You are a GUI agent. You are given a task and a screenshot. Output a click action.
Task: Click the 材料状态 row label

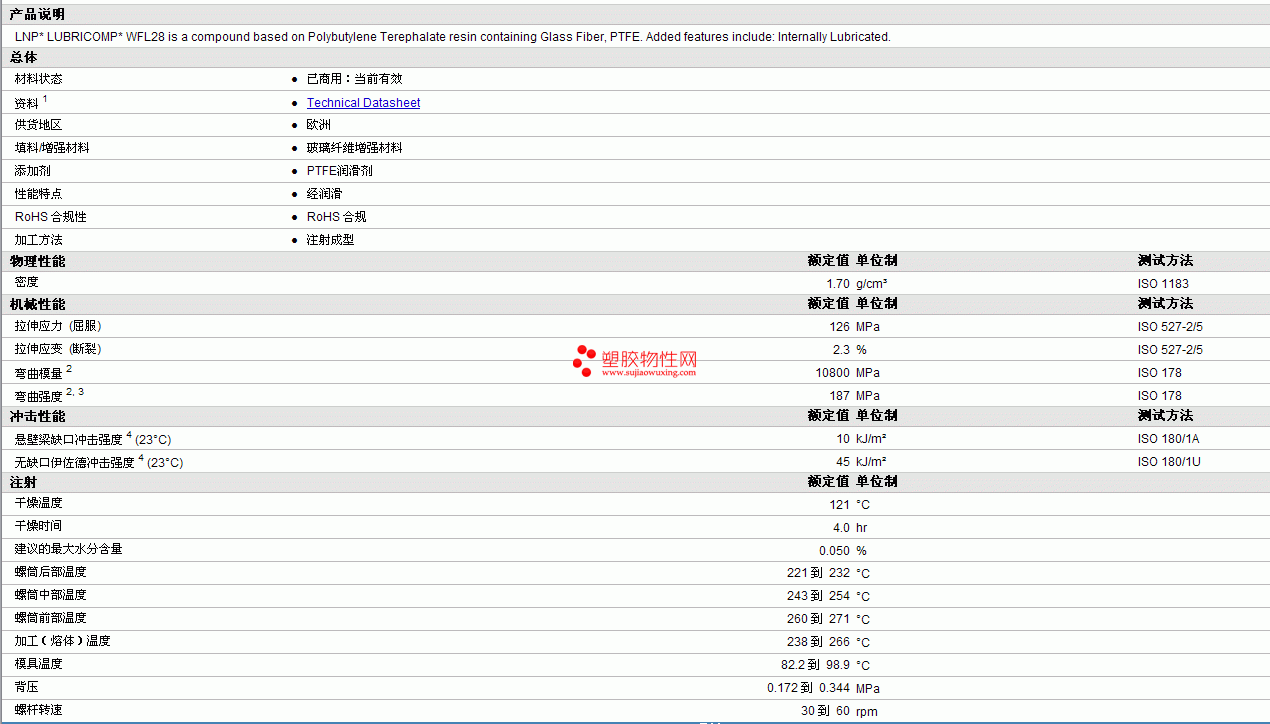(38, 79)
